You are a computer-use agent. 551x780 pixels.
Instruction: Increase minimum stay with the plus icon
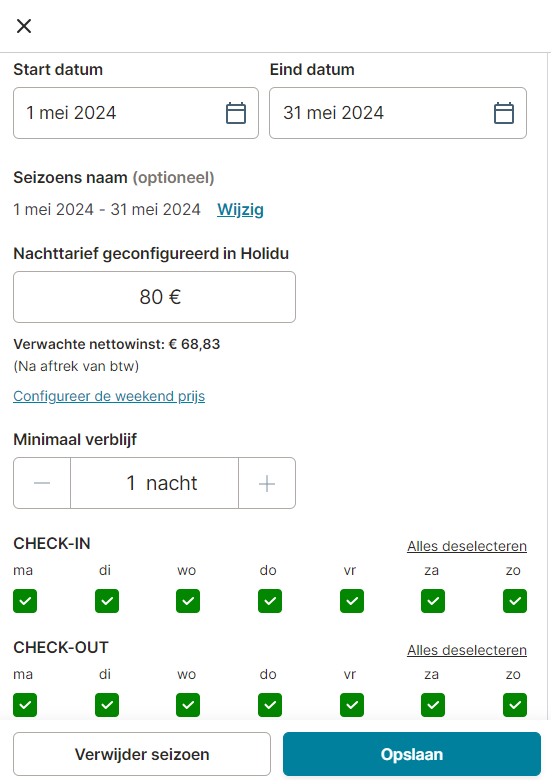point(267,483)
